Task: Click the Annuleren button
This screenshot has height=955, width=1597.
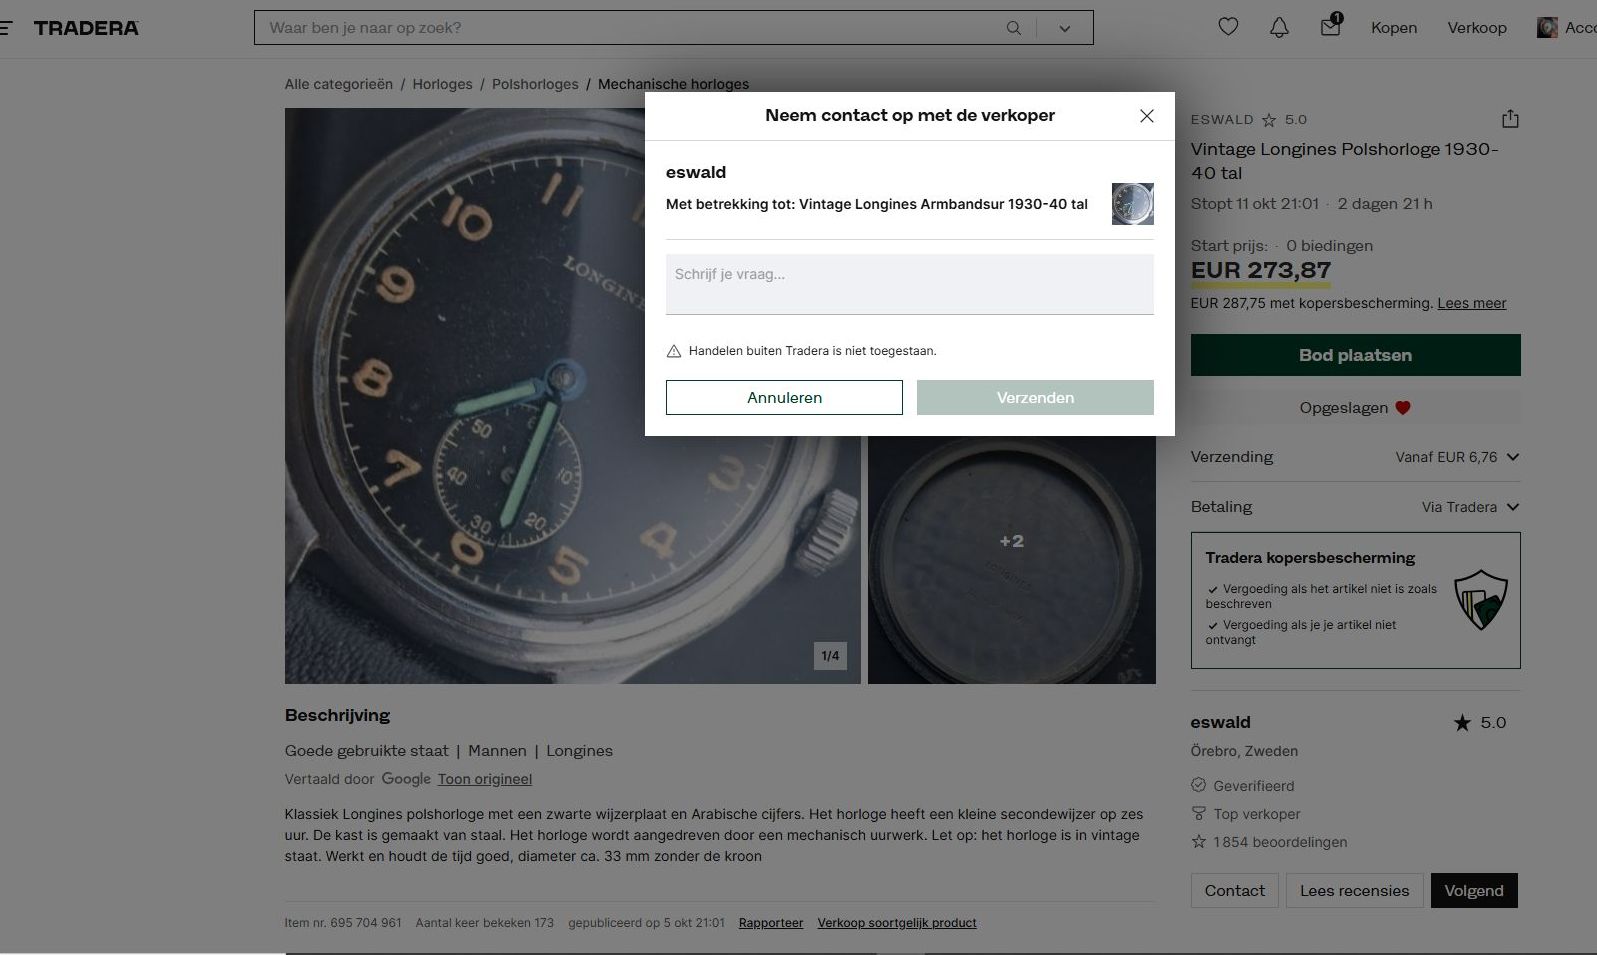Action: point(784,398)
